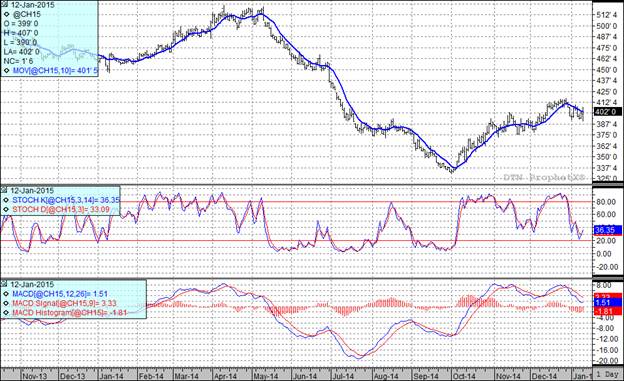
Task: Click the Nov-14 label on the time axis
Action: point(508,376)
